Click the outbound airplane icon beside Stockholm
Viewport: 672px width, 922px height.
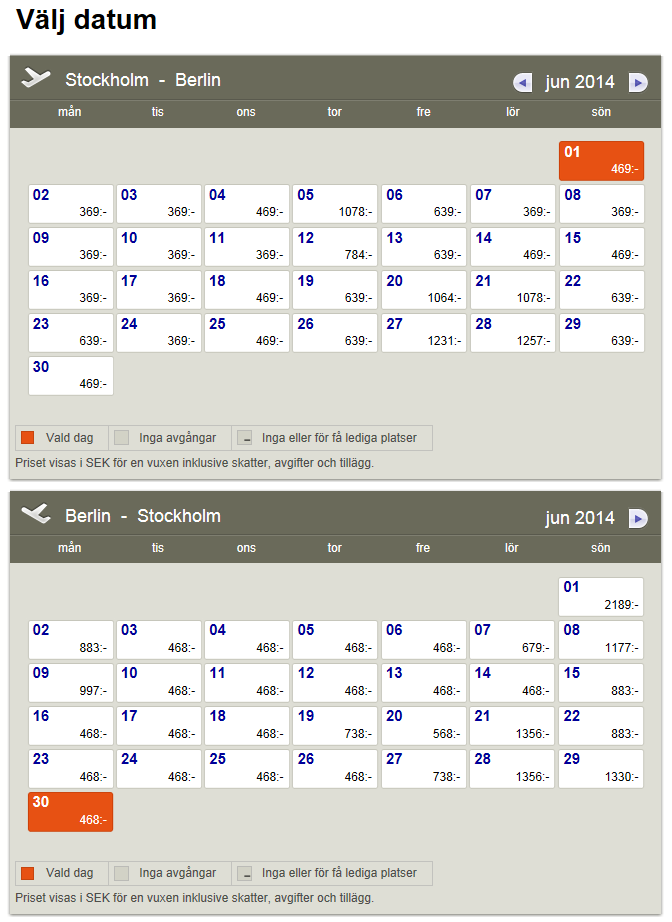pos(36,79)
